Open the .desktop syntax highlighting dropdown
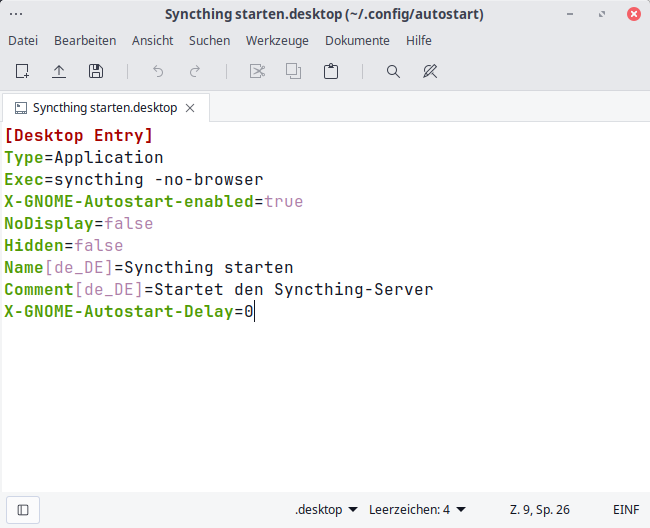Viewport: 650px width, 528px height. coord(326,509)
